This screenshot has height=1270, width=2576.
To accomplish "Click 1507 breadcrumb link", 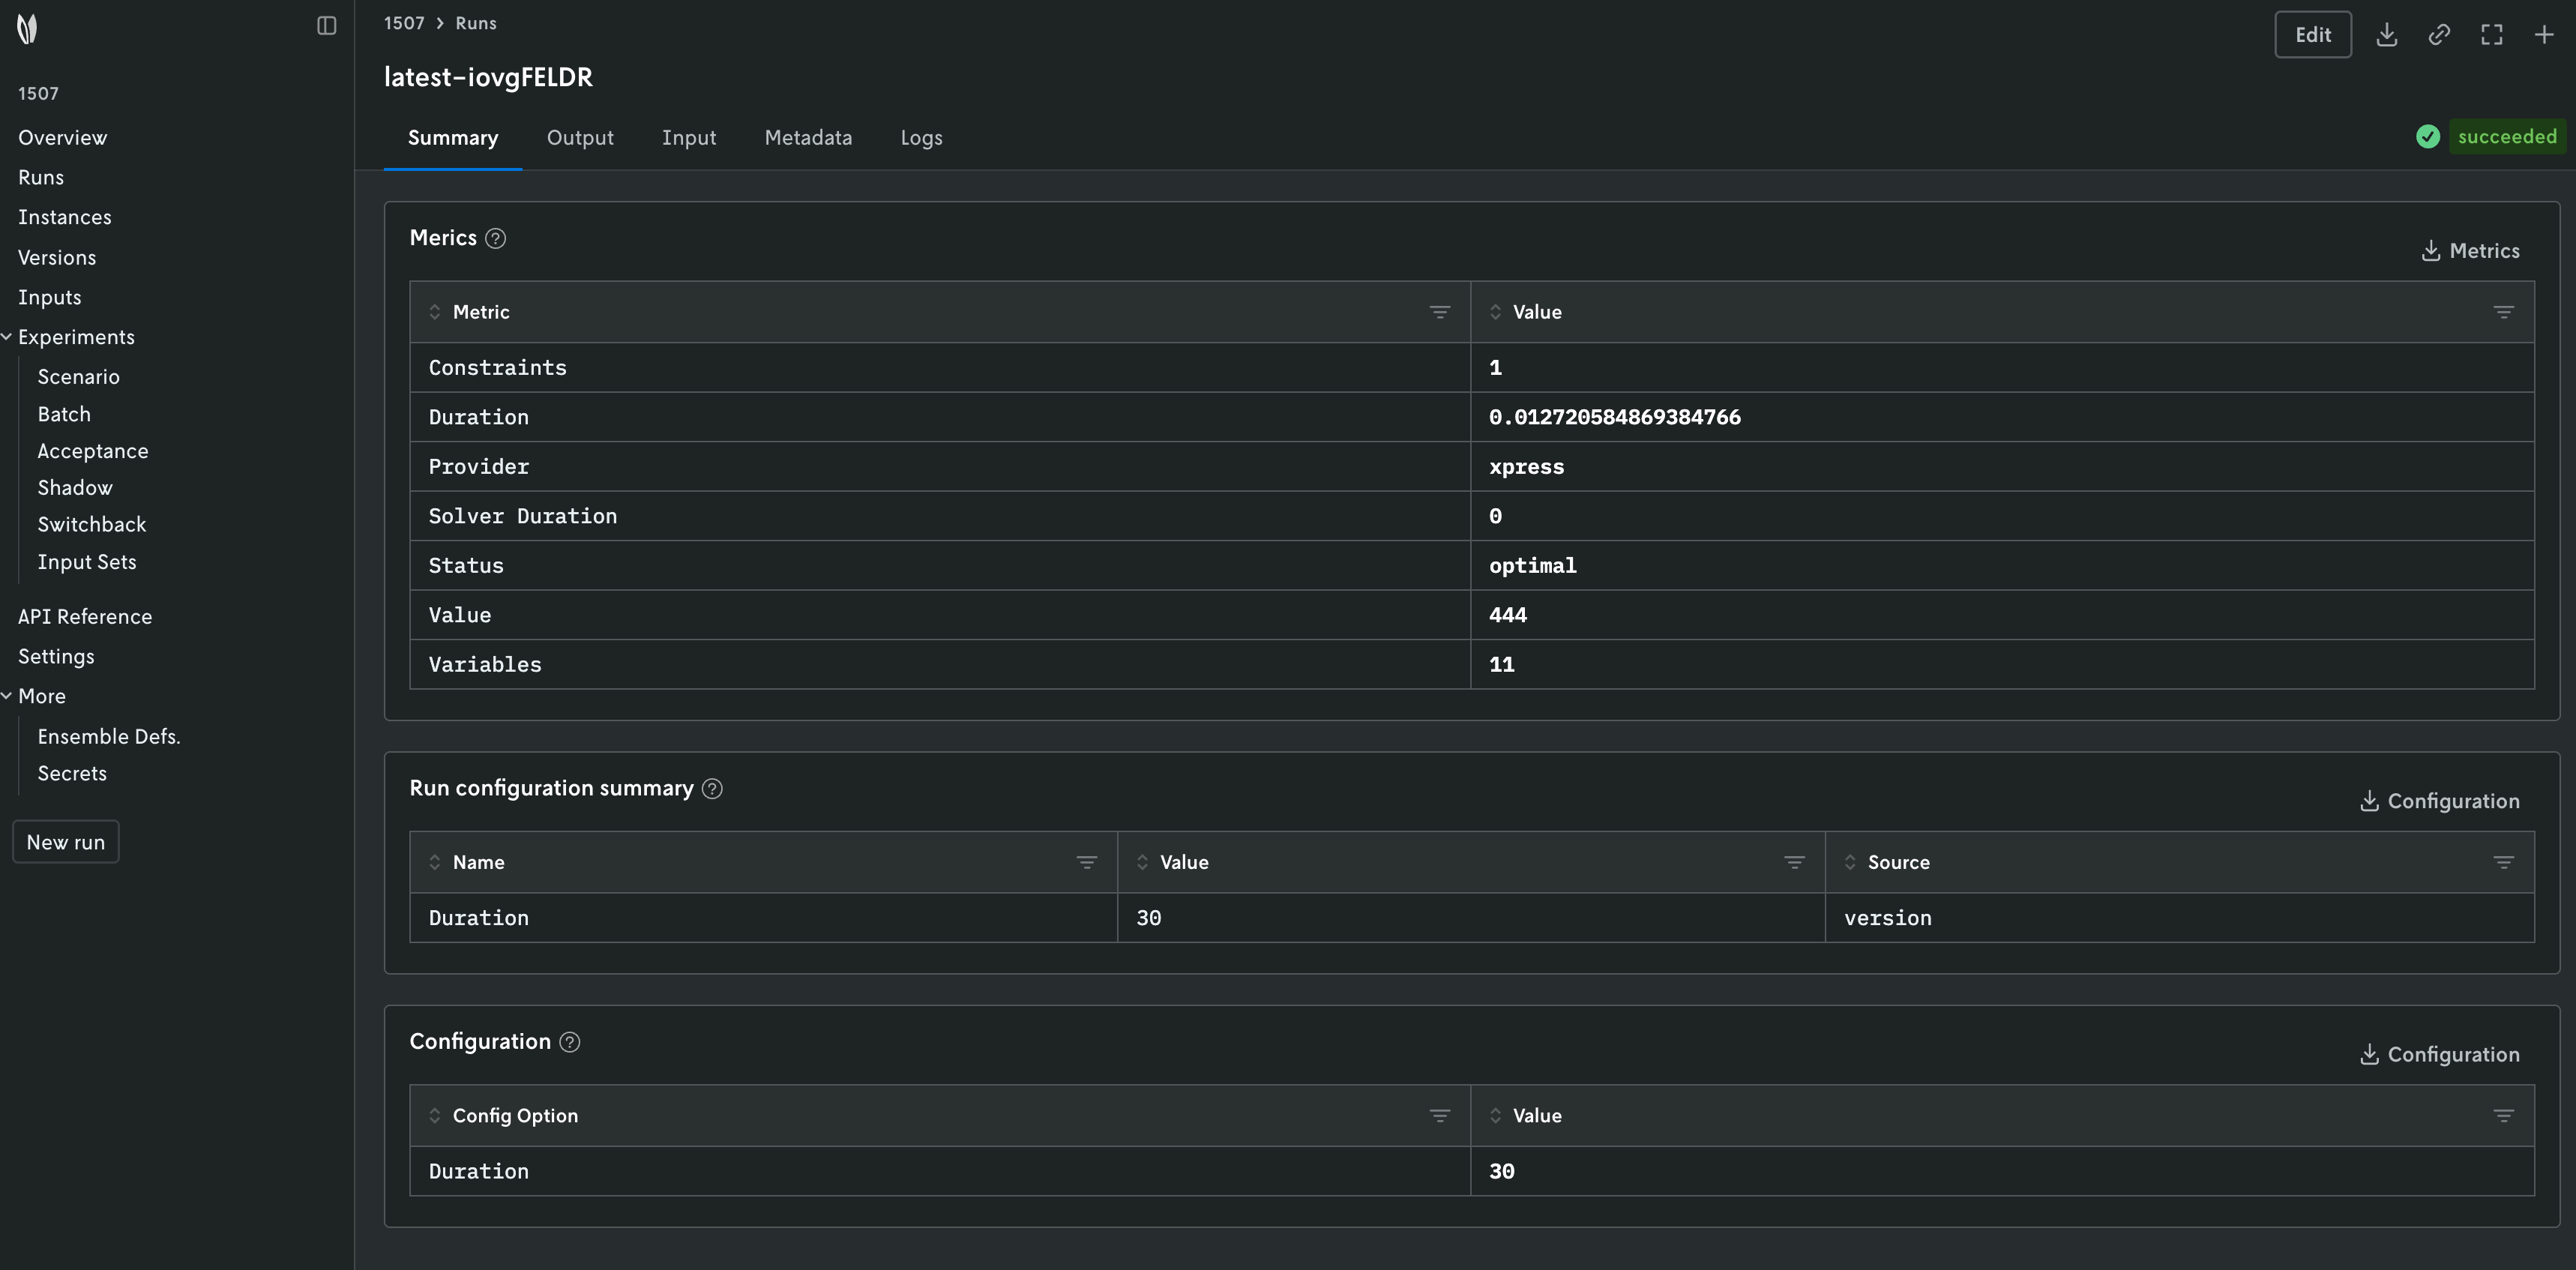I will (x=404, y=23).
